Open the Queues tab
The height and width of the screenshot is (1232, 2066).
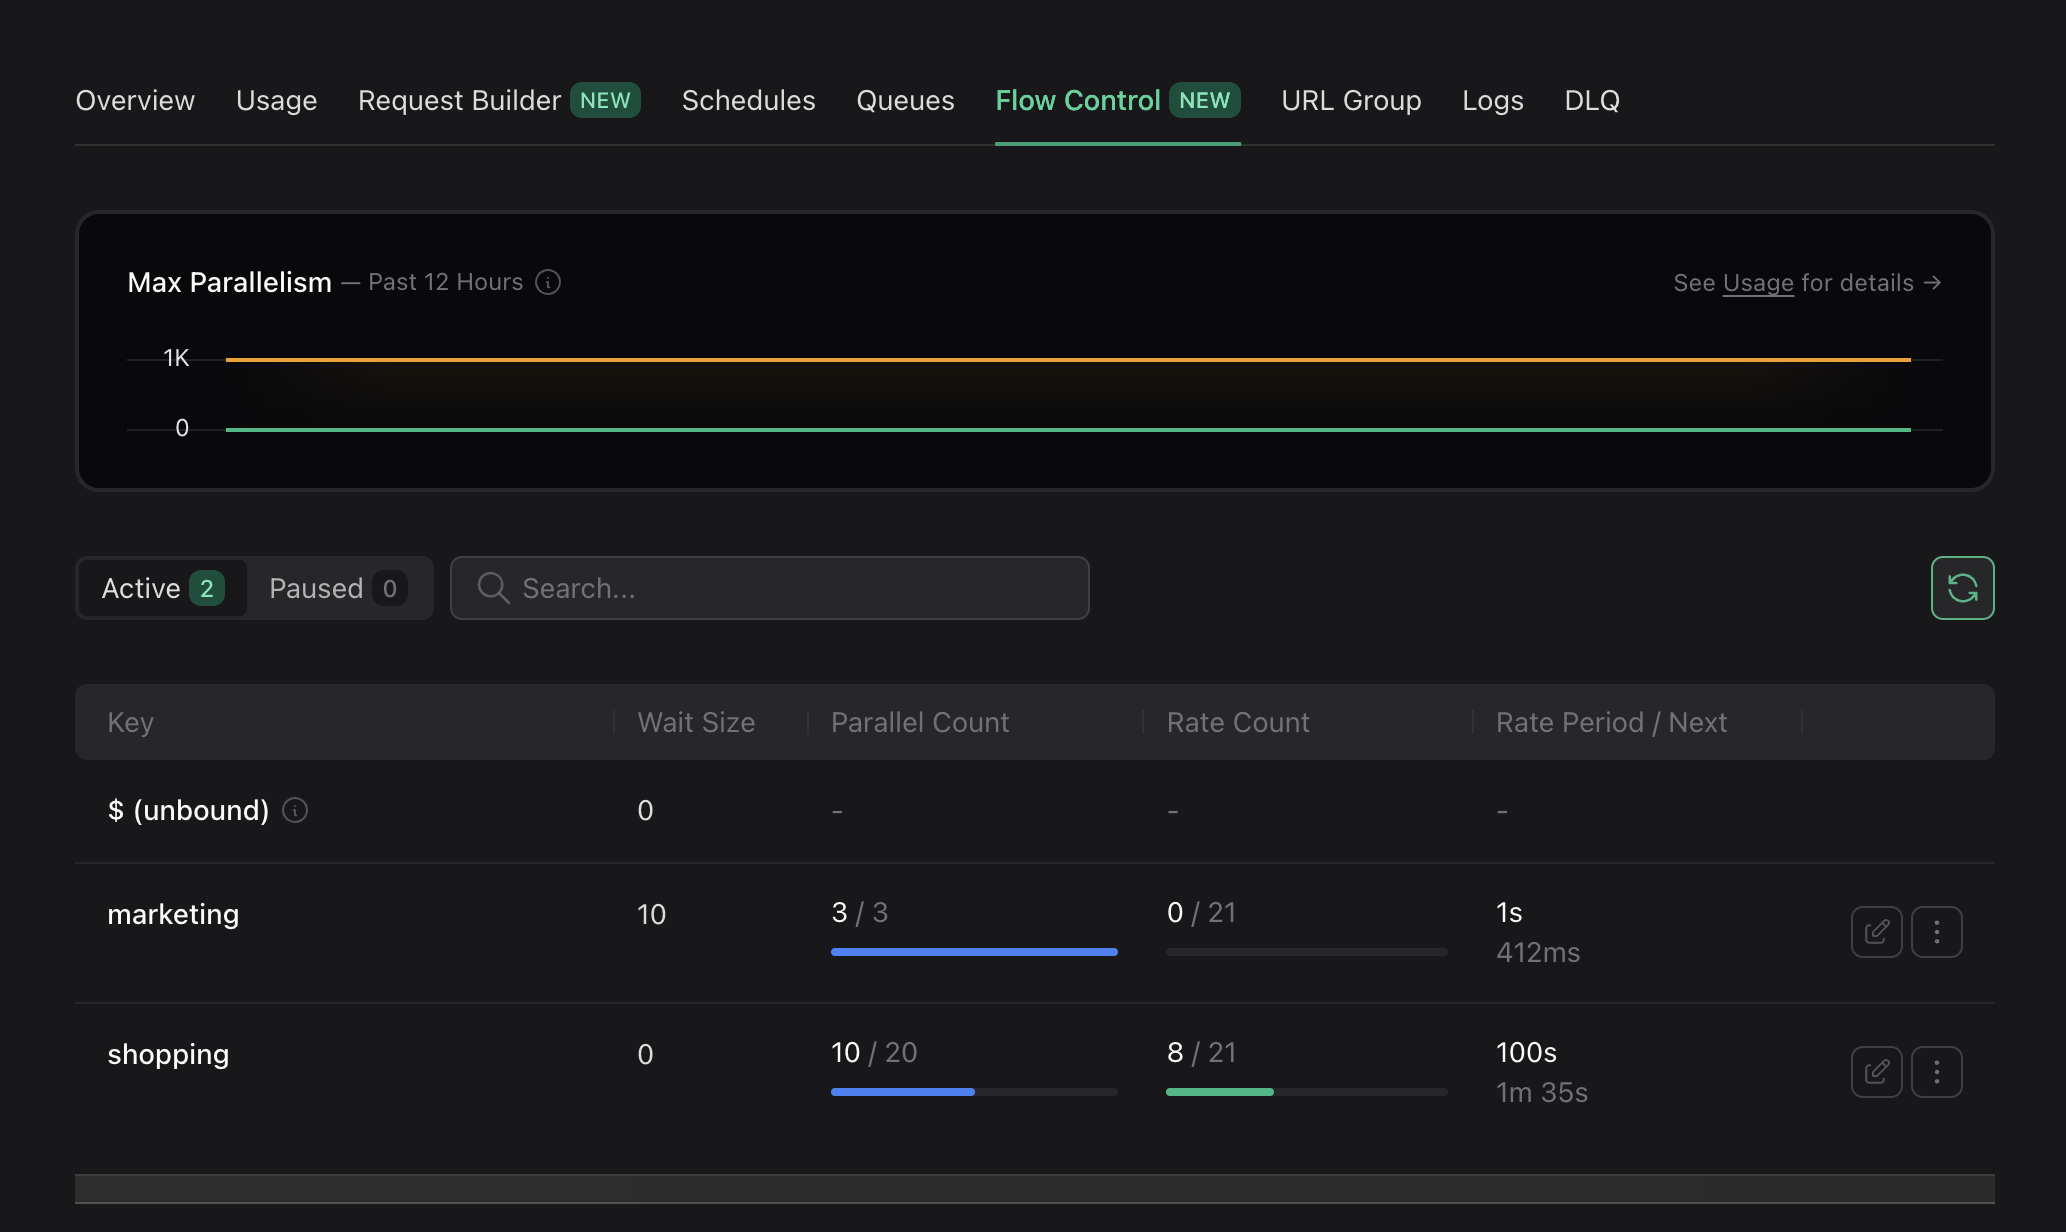(x=905, y=100)
